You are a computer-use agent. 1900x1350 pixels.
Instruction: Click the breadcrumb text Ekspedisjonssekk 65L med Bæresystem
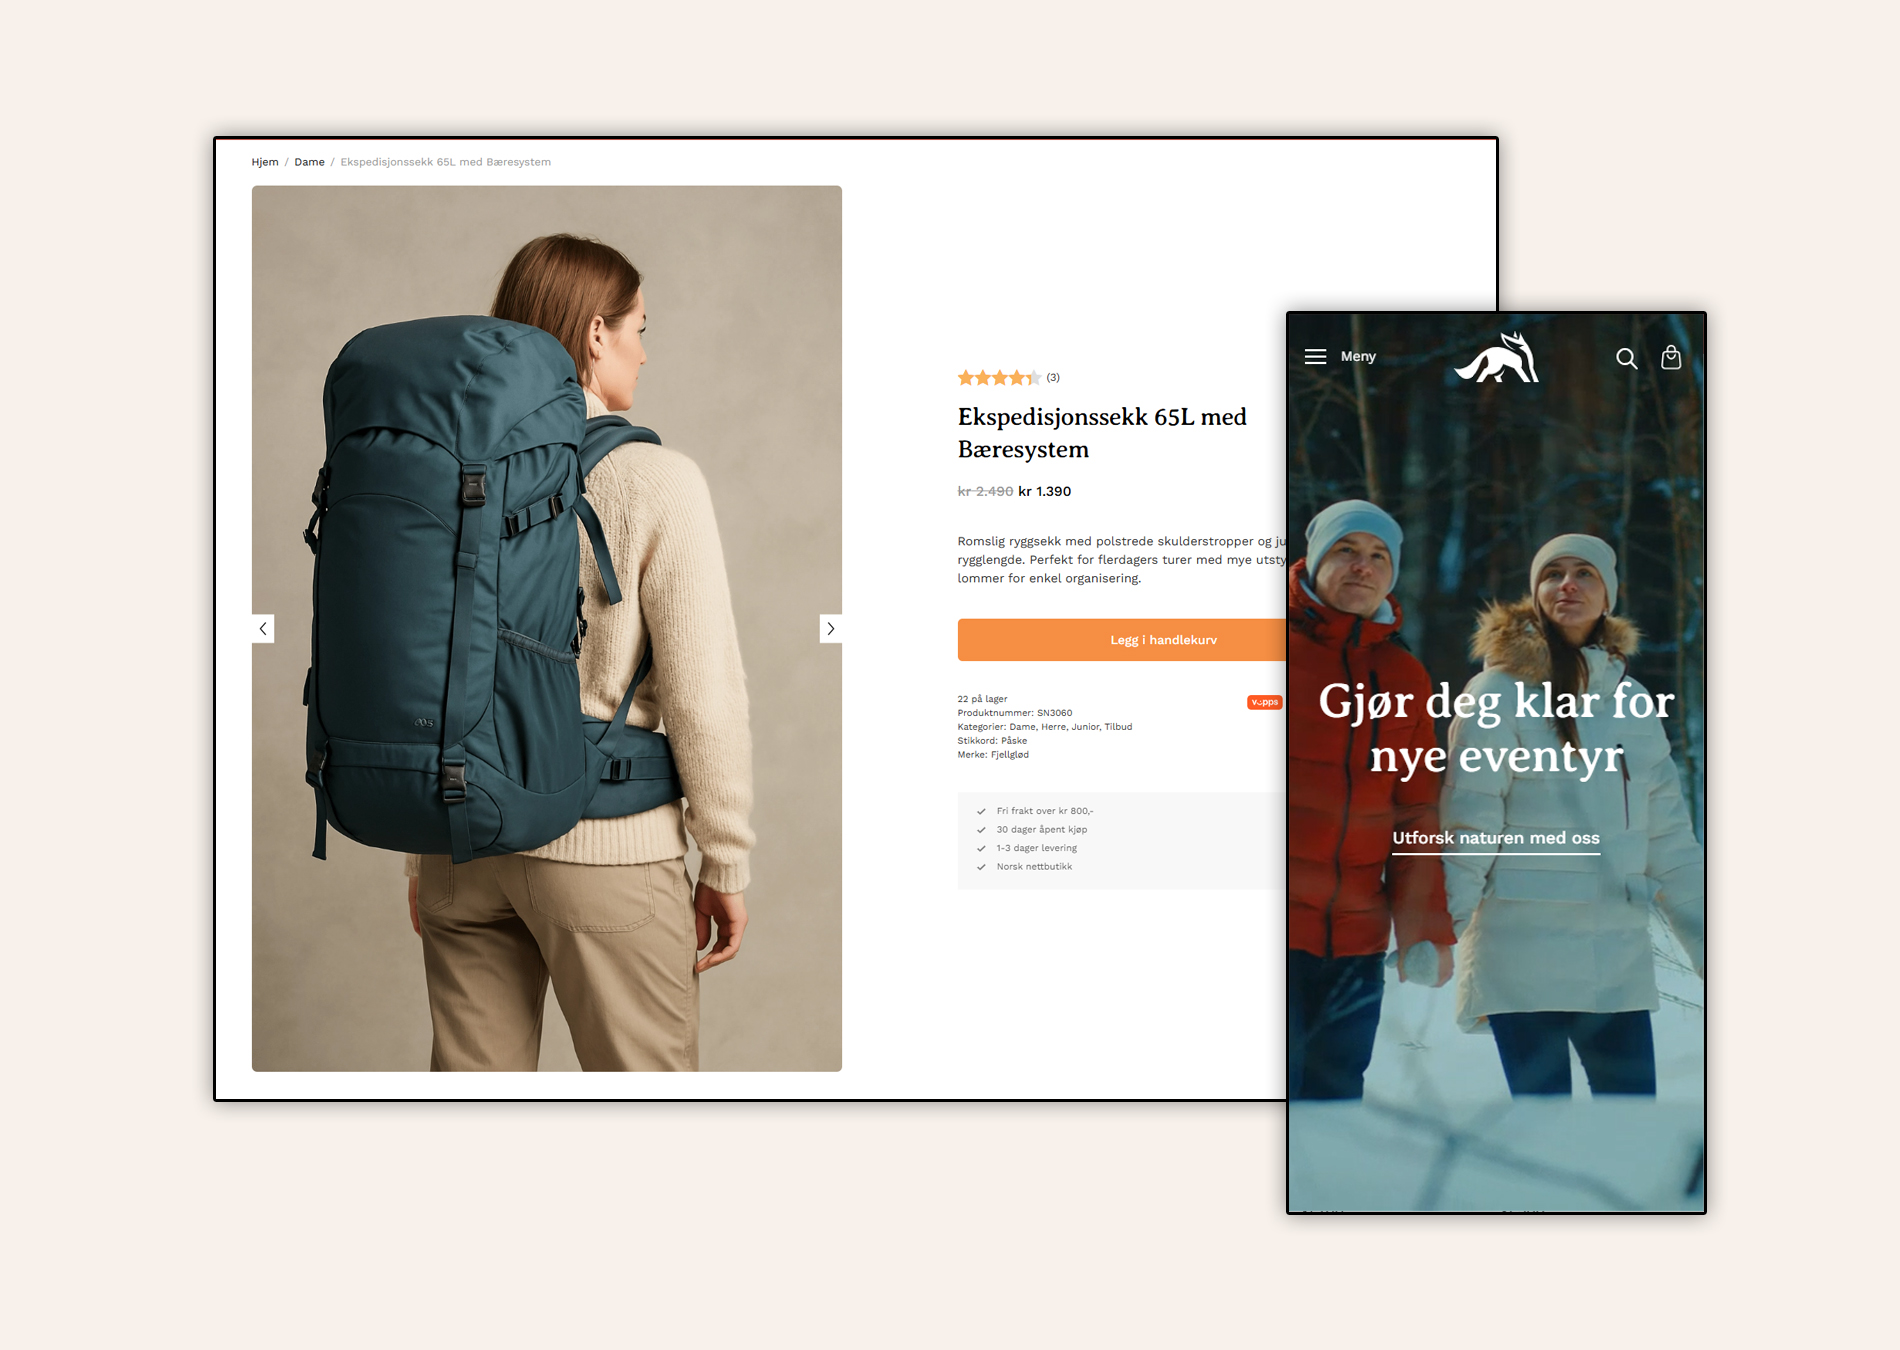click(x=445, y=162)
